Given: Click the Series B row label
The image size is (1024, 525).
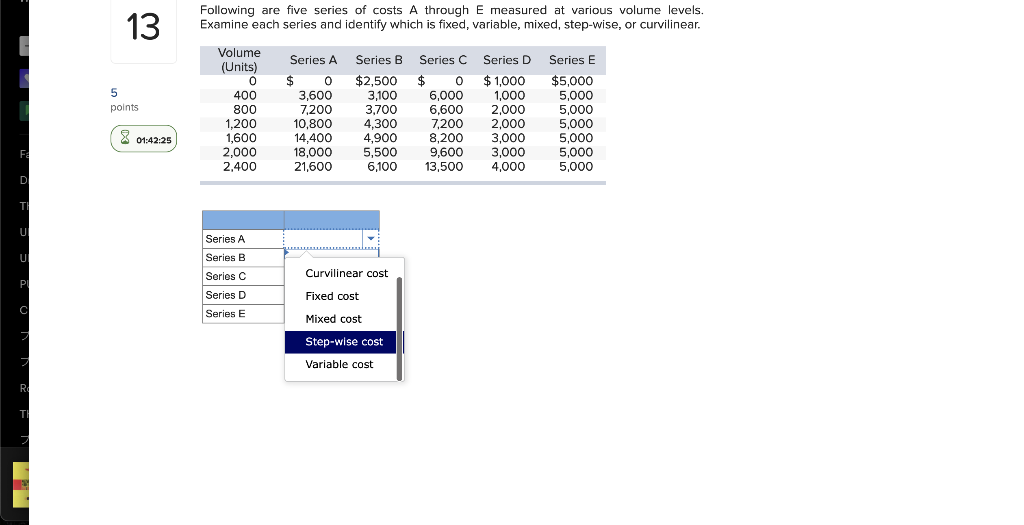Looking at the screenshot, I should coord(225,258).
